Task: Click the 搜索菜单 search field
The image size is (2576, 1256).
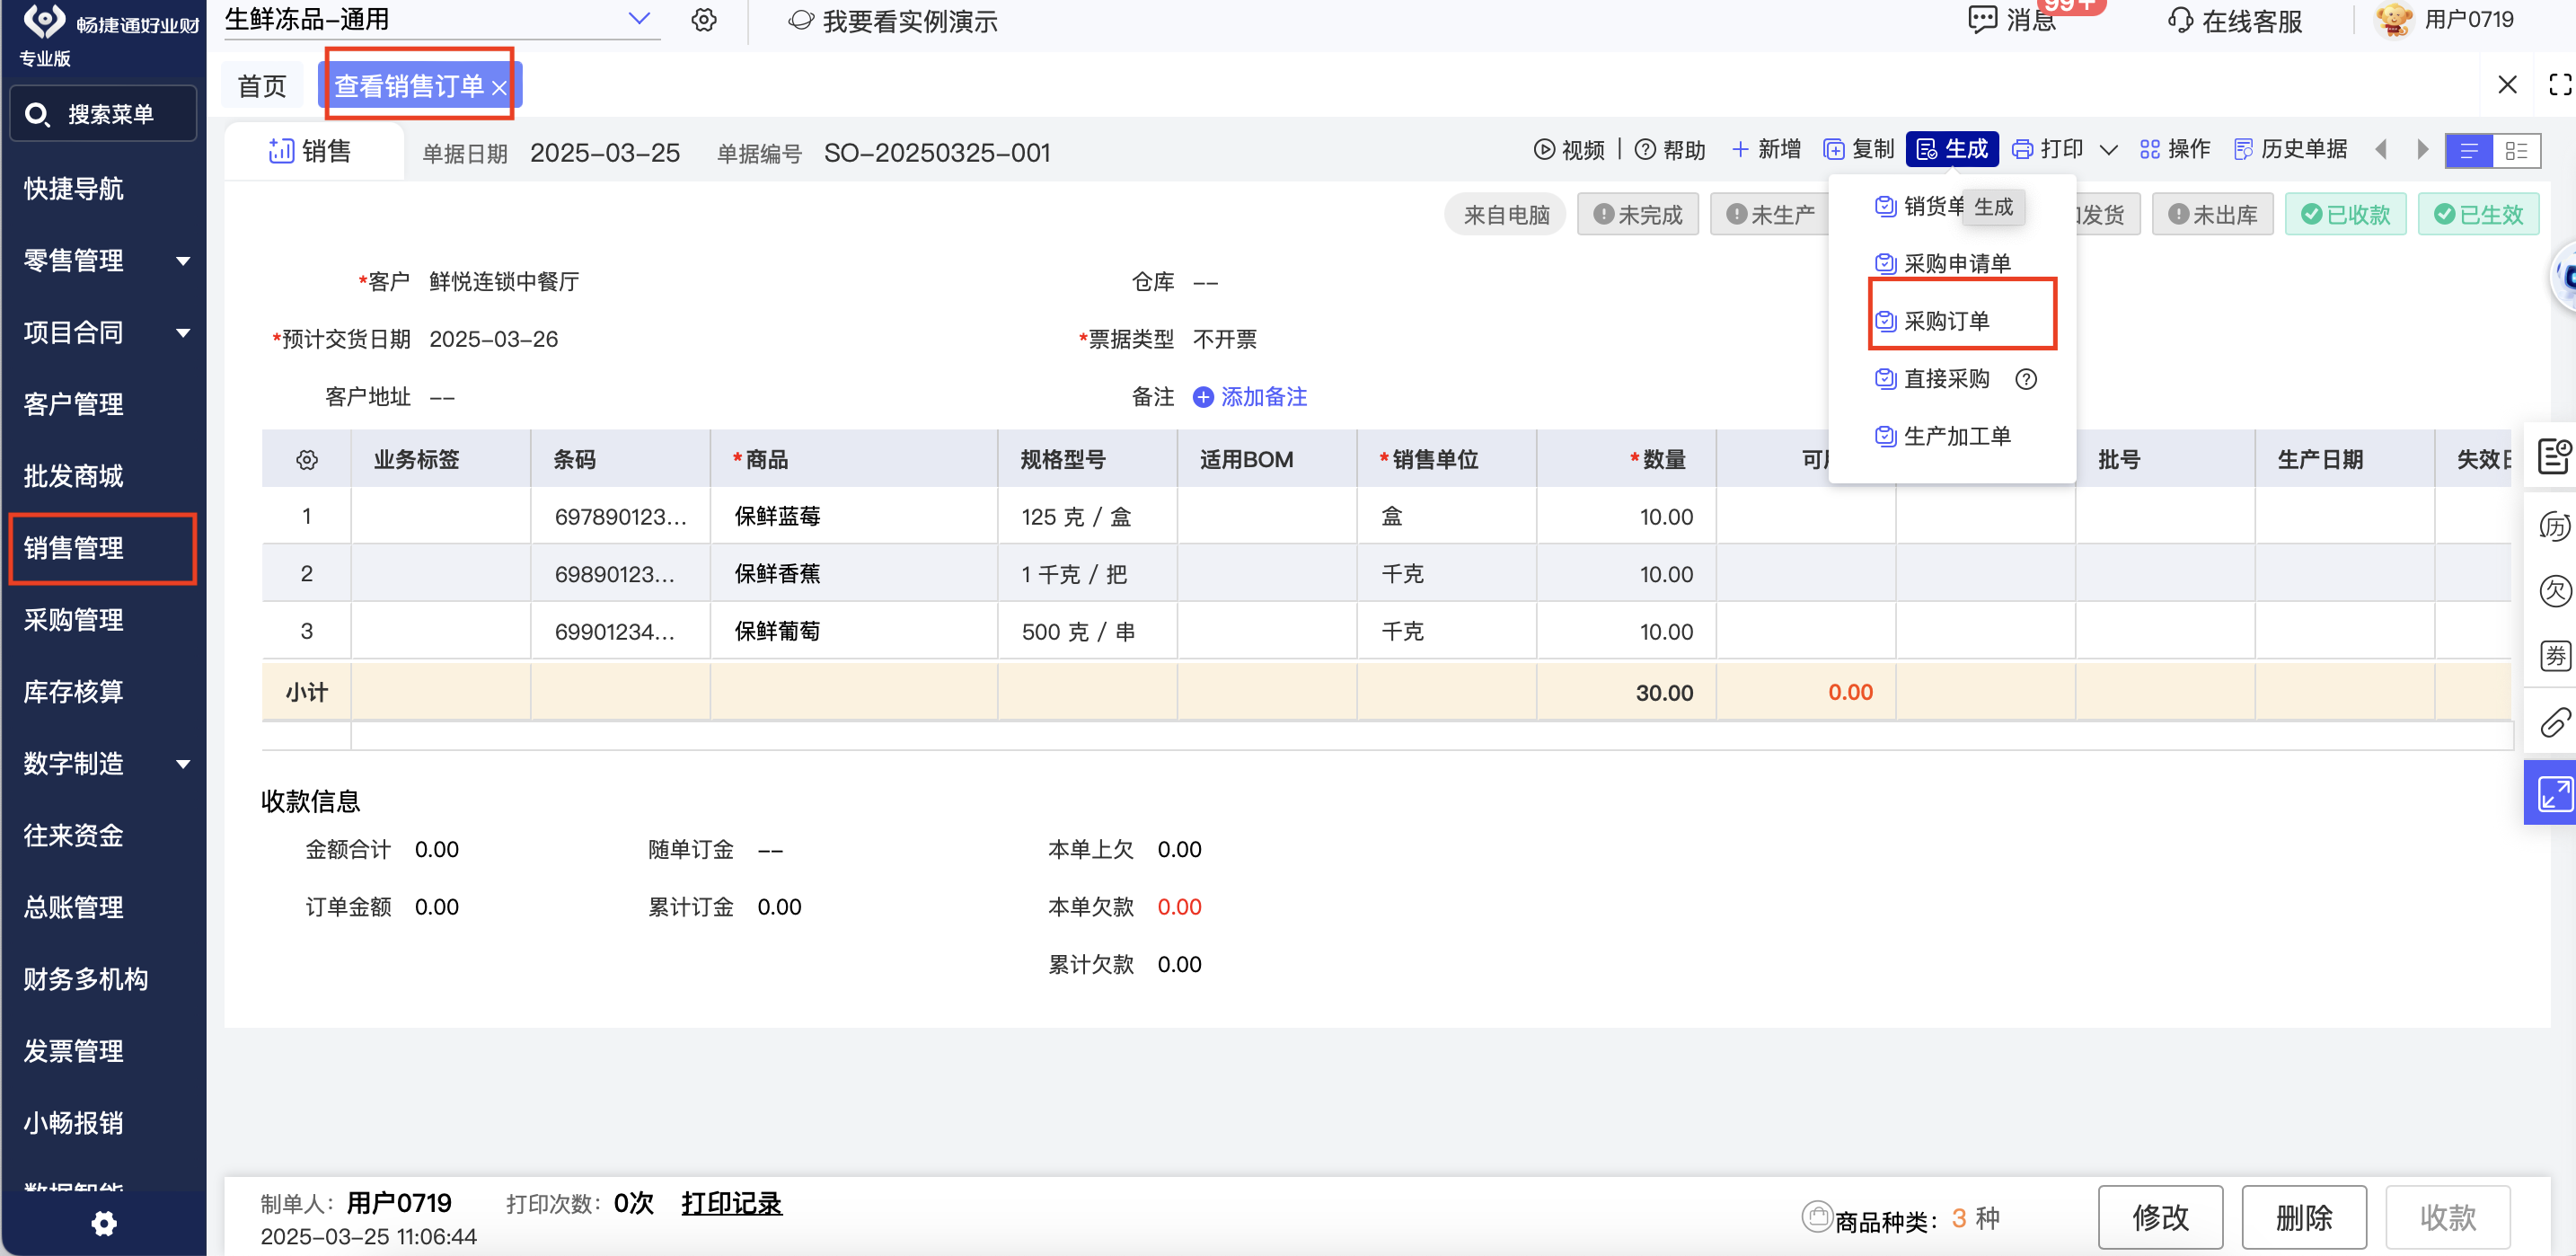Action: pyautogui.click(x=103, y=114)
